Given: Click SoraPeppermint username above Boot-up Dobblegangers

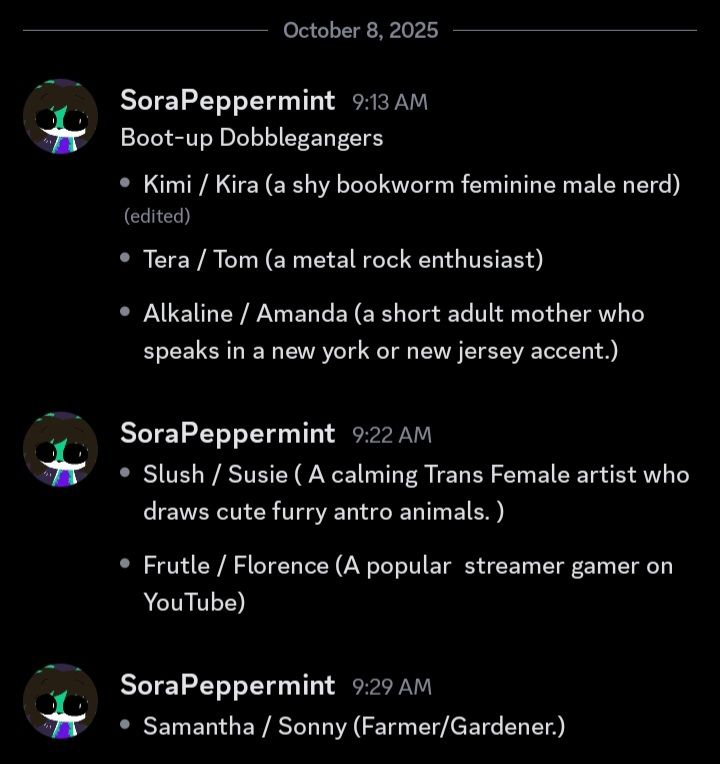Looking at the screenshot, I should 227,101.
